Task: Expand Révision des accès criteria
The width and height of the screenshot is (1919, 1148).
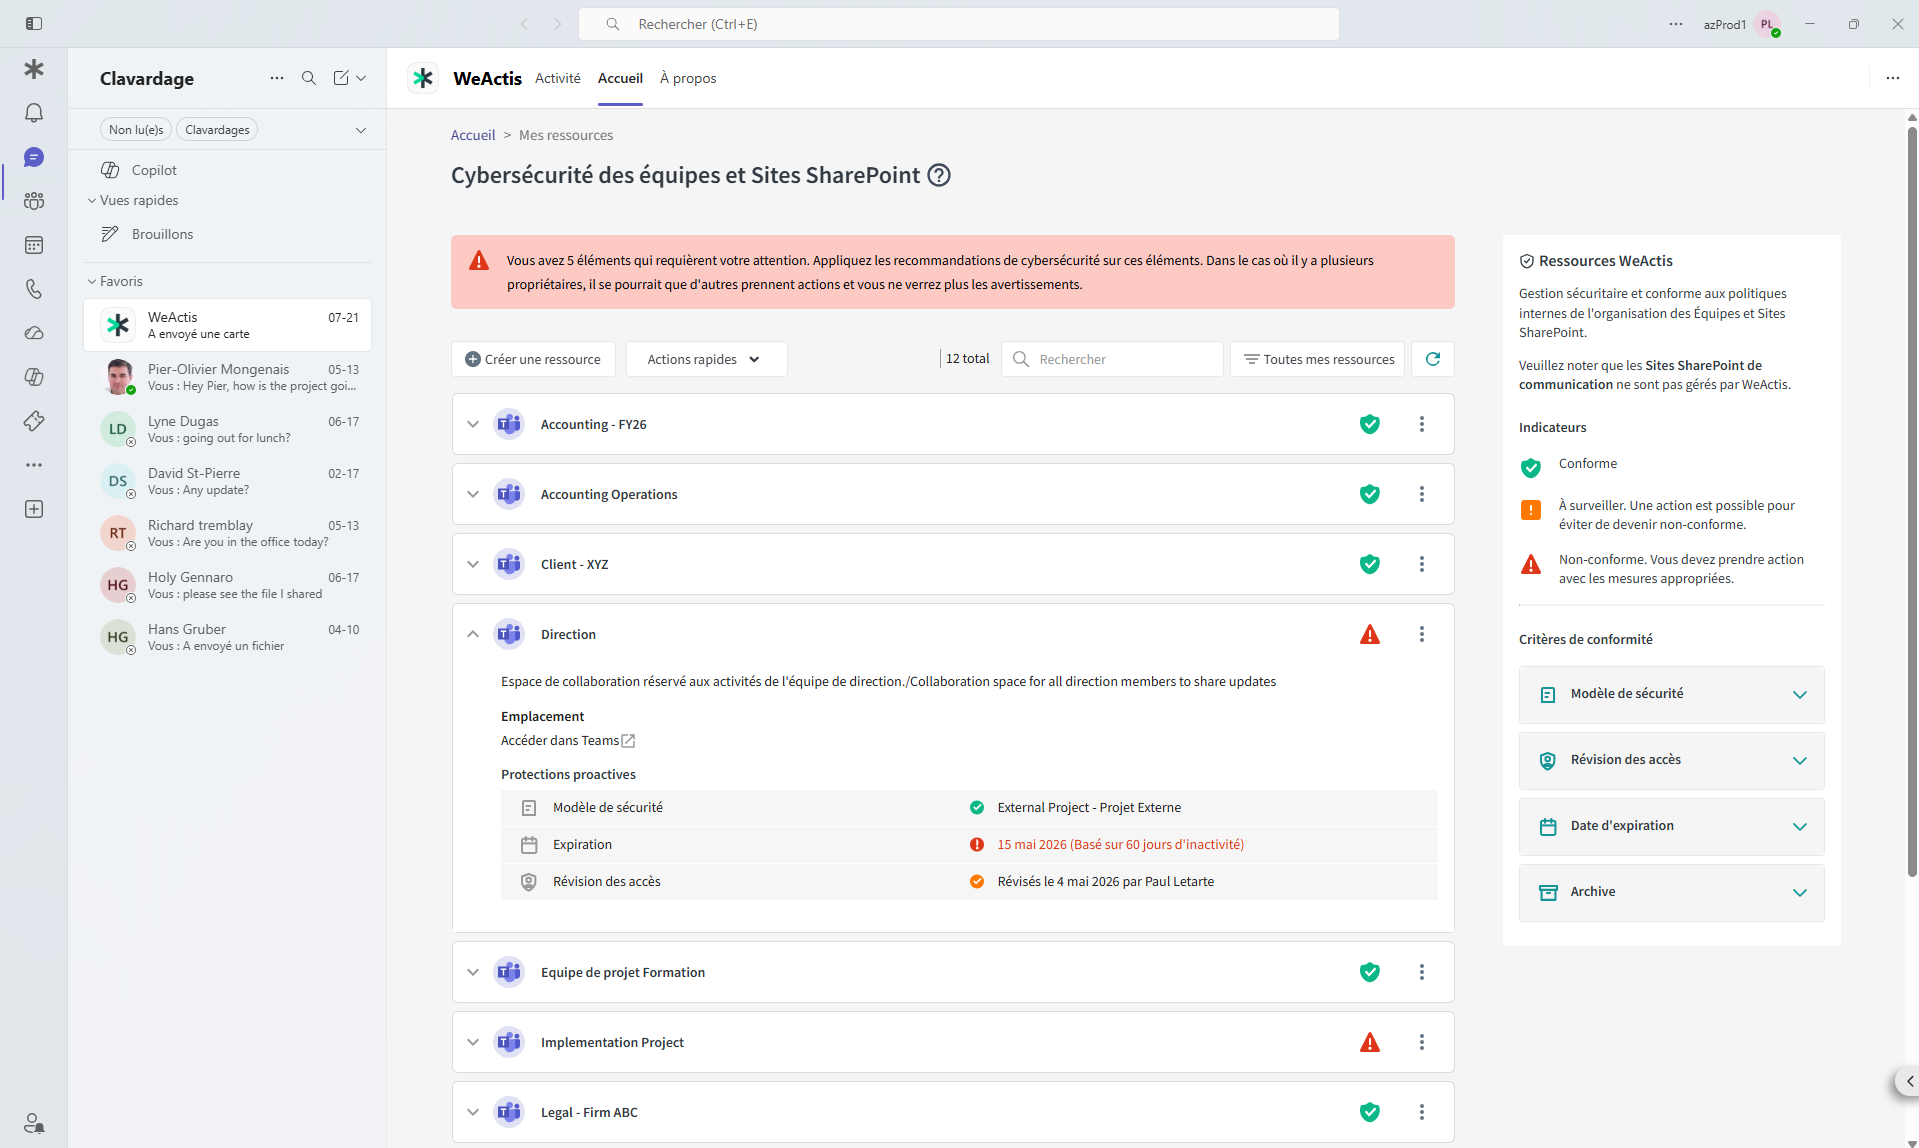Action: coord(1671,760)
